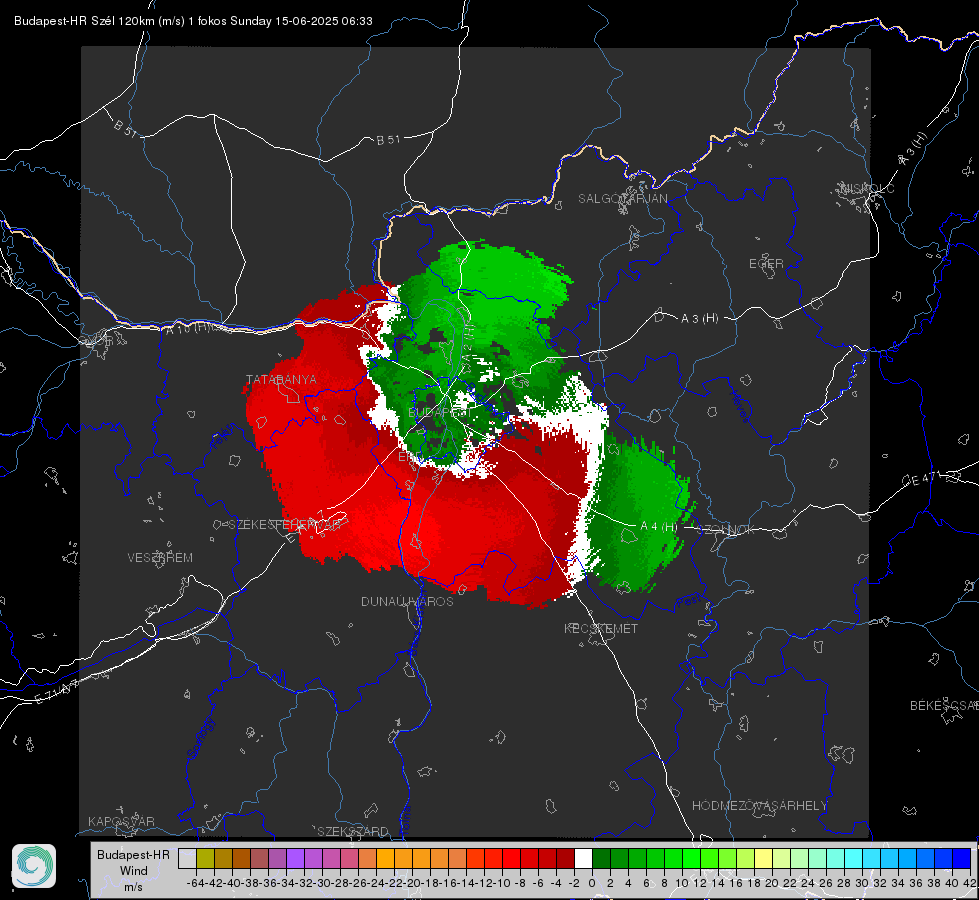Click the SZEKSZARD city label
Screen dimensions: 979x900
353,831
